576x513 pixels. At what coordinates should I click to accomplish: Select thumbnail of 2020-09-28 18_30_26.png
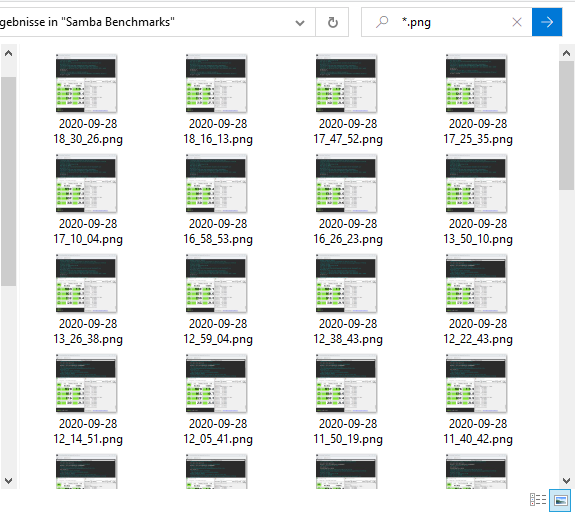(x=86, y=83)
